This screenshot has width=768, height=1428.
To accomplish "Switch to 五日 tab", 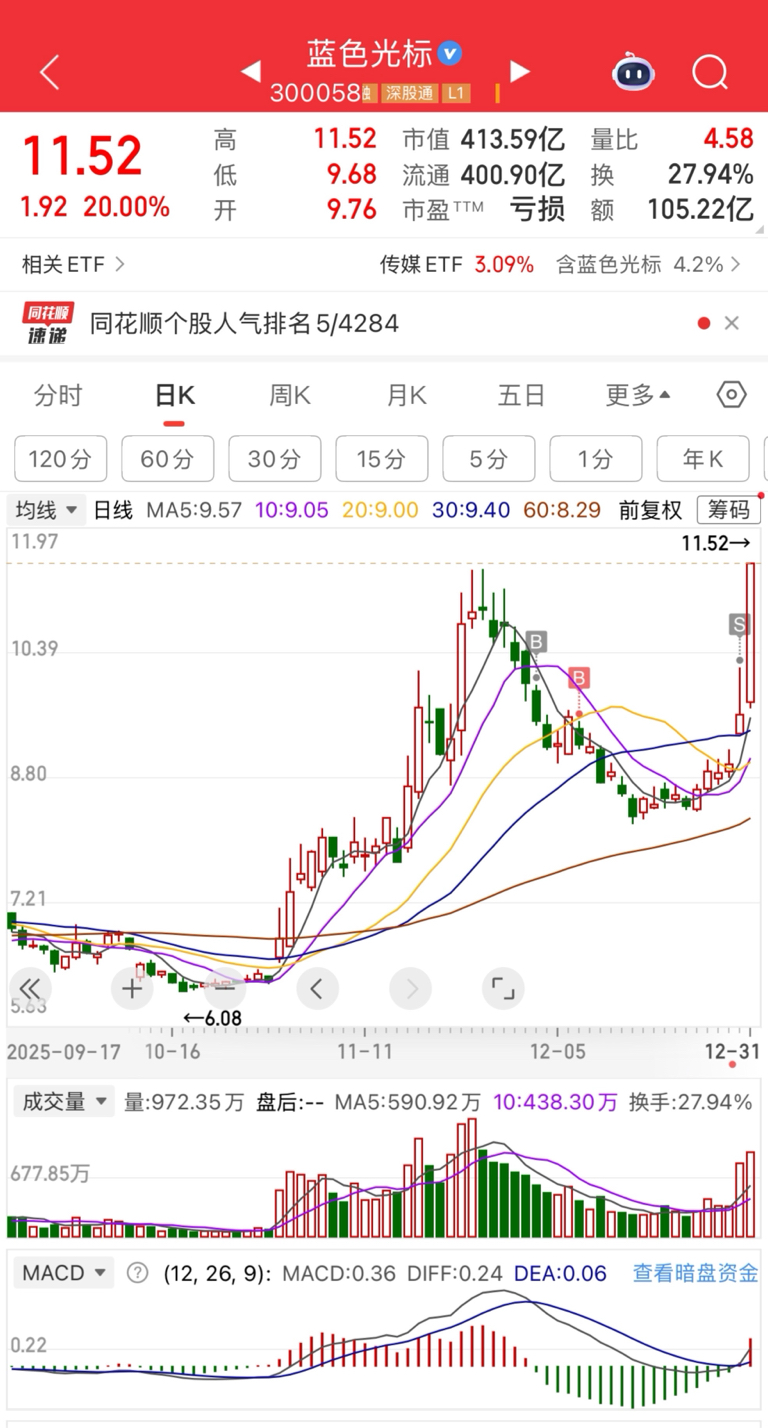I will coord(521,395).
